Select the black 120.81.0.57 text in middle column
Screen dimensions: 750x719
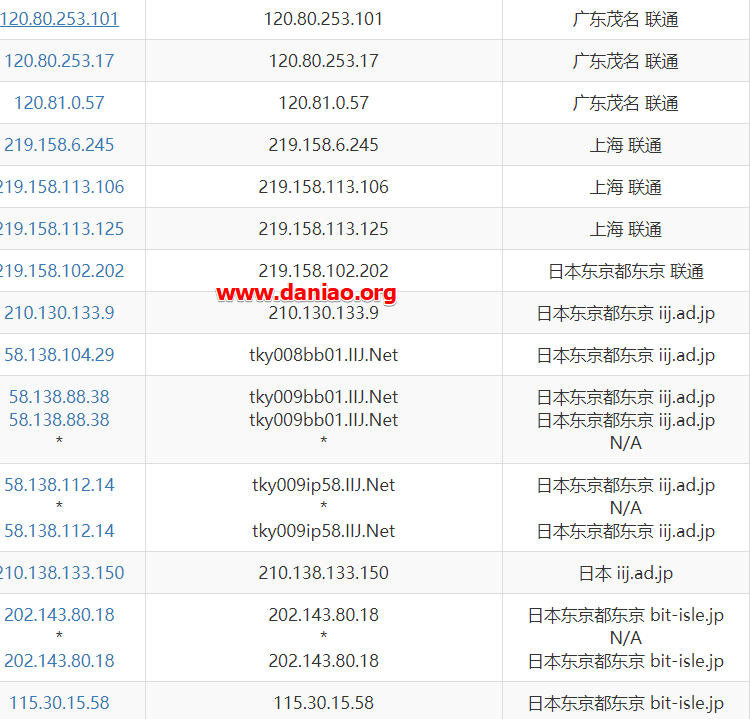[x=323, y=103]
